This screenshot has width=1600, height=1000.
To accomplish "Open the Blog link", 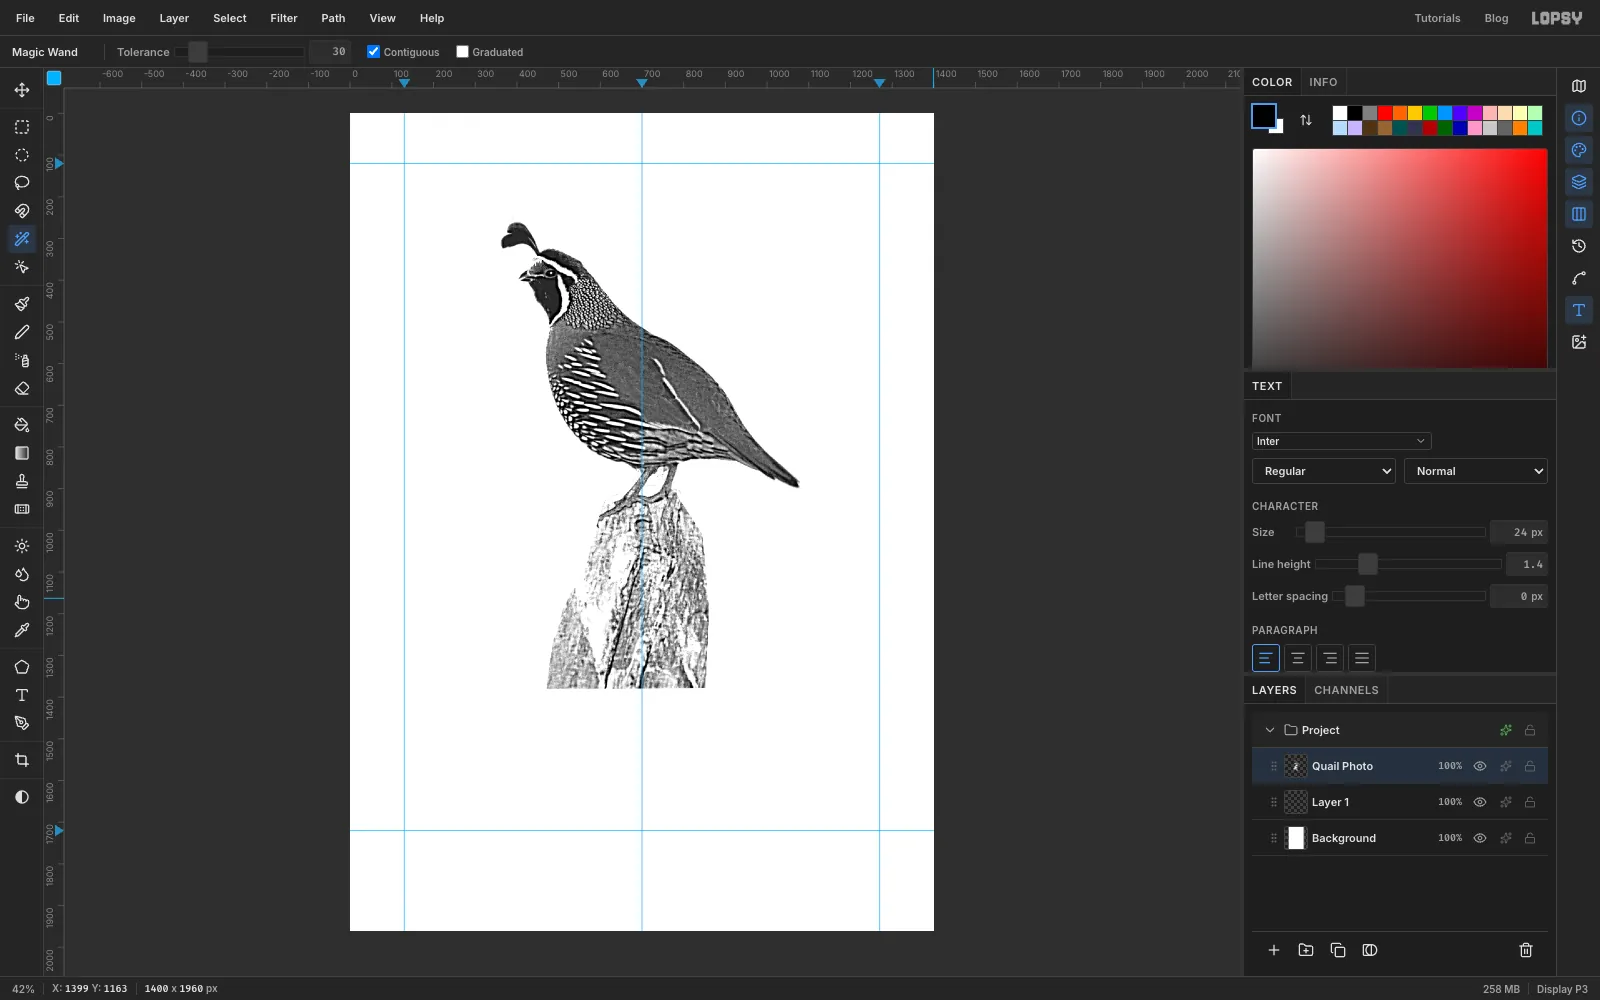I will pos(1496,18).
